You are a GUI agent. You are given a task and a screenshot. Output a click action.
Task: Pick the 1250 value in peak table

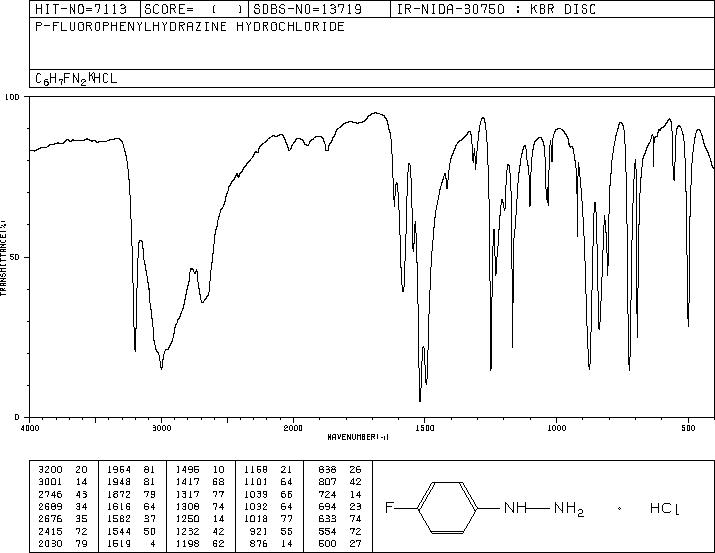click(187, 519)
